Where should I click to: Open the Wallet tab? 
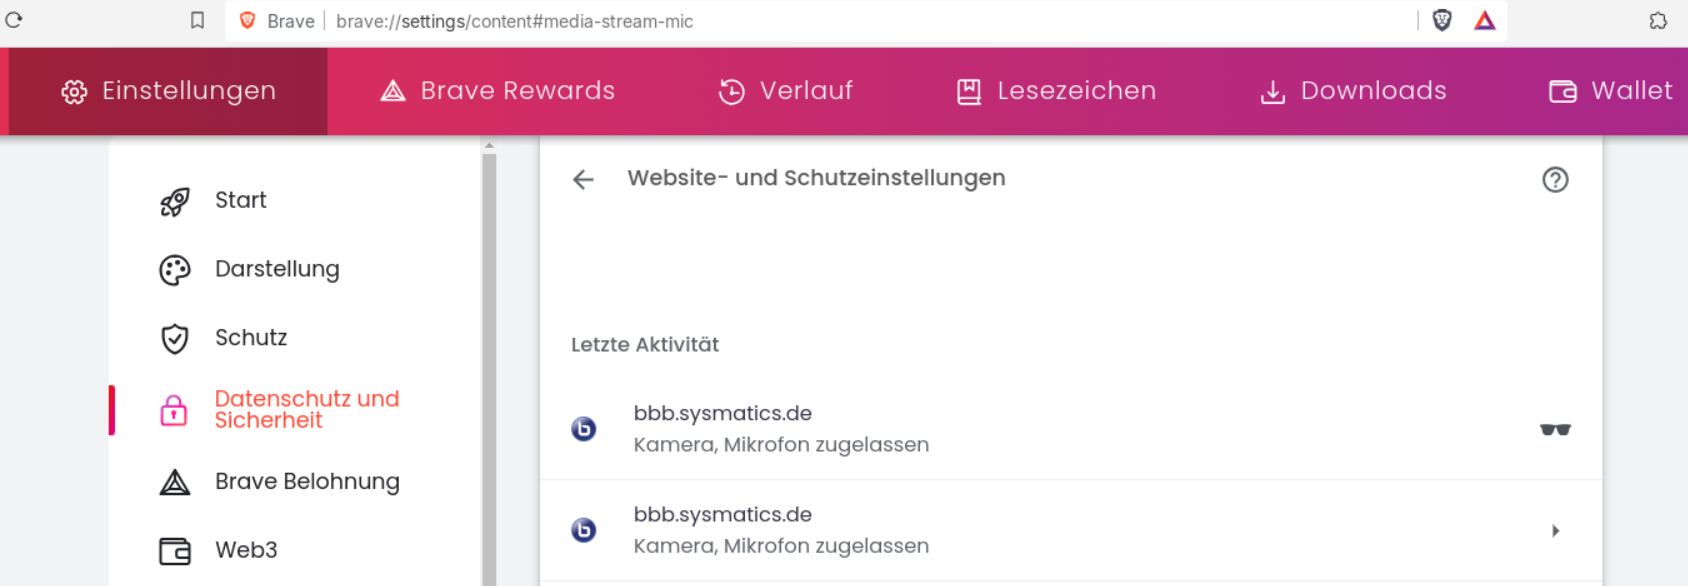tap(1610, 91)
